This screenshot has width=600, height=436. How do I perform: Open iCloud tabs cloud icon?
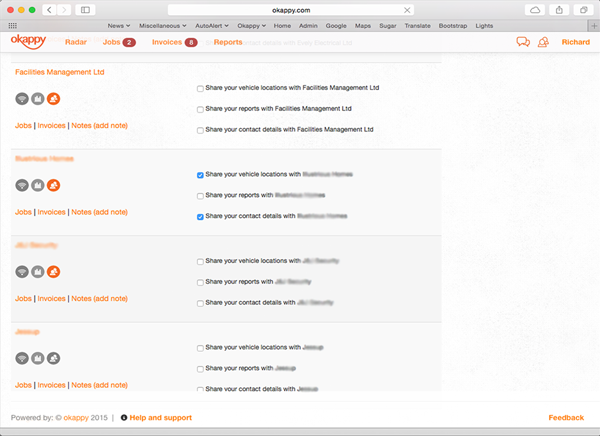(535, 10)
